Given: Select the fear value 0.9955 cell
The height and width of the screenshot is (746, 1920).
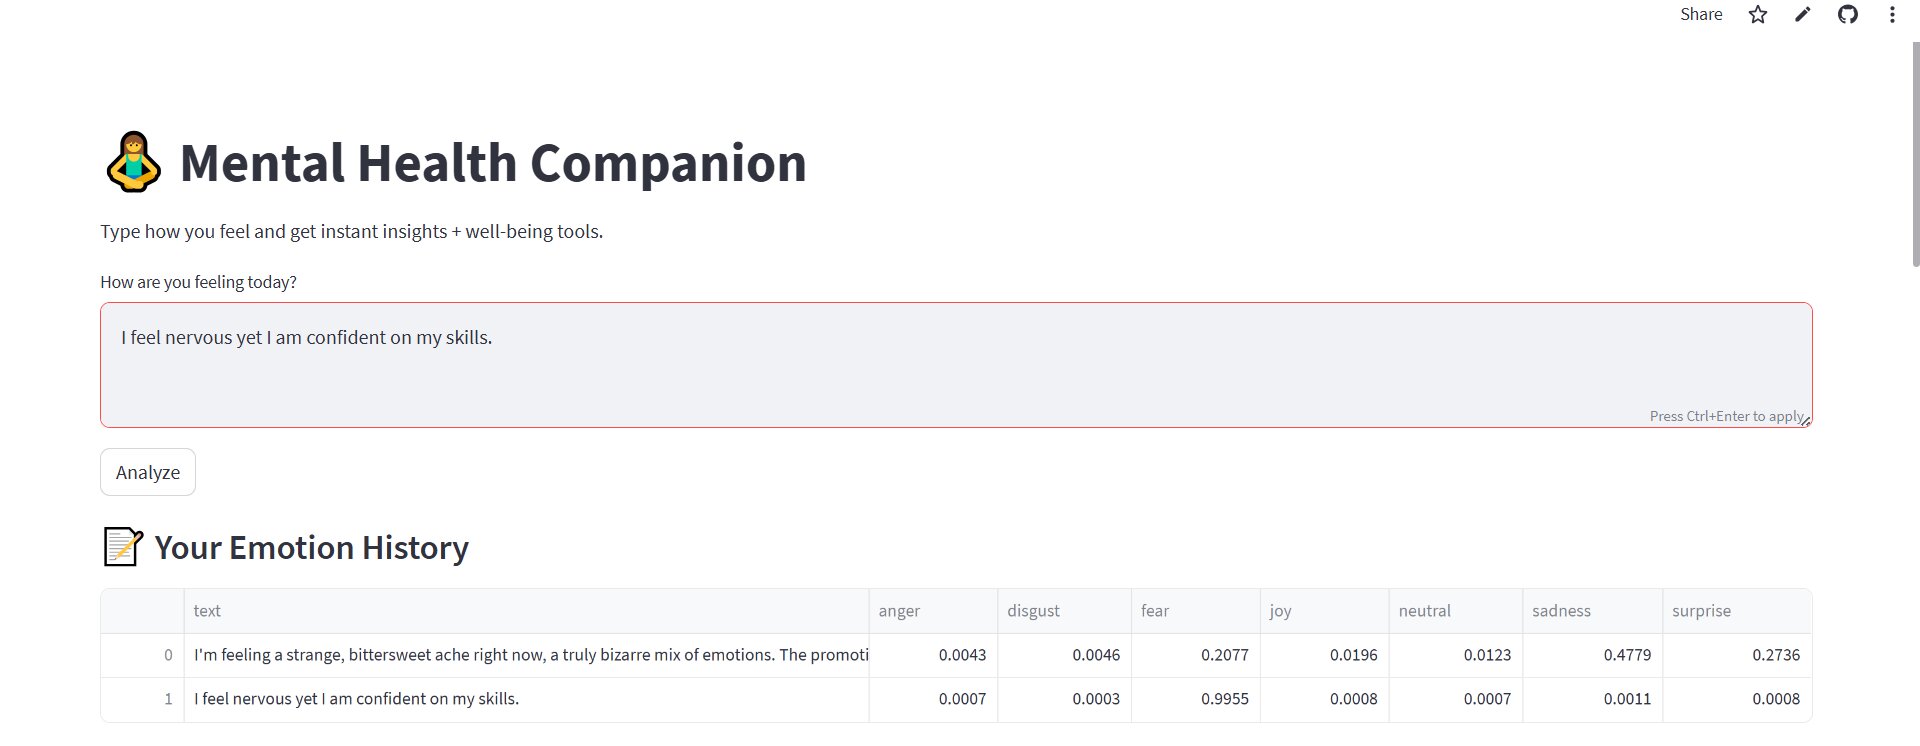Looking at the screenshot, I should [x=1195, y=699].
